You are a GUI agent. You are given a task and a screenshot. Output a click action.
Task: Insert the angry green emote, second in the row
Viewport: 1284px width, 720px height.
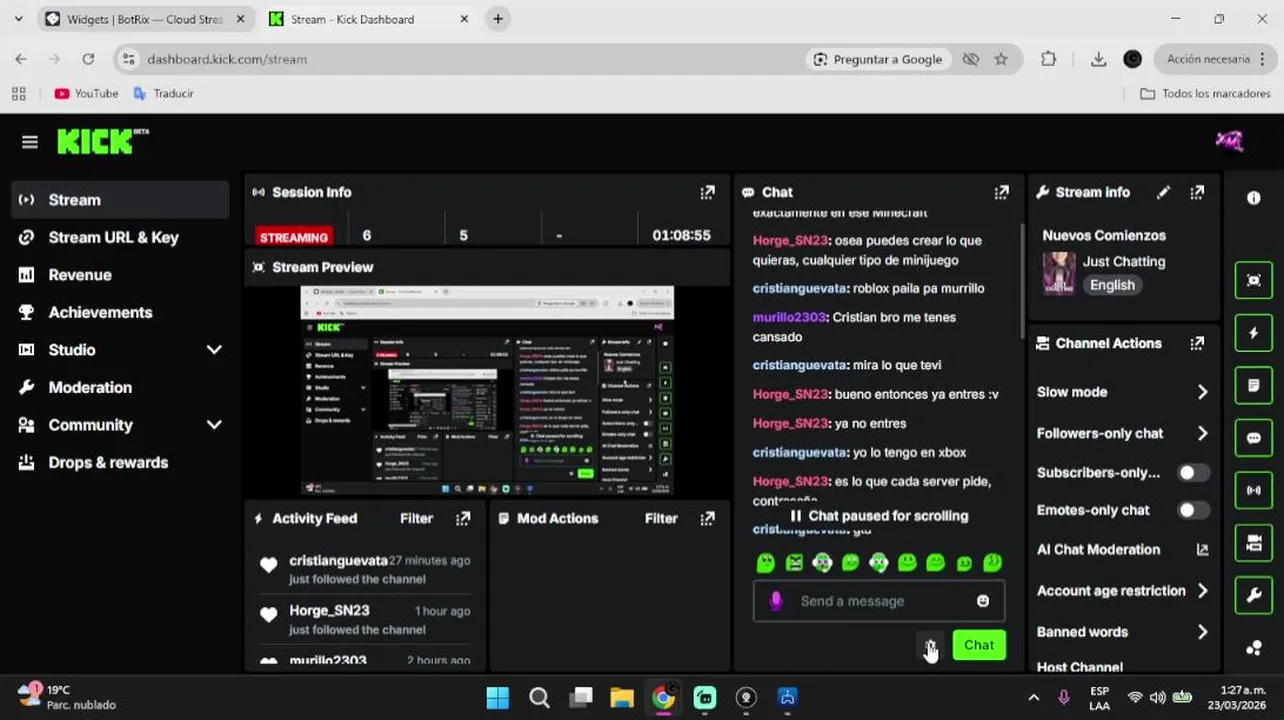click(794, 563)
